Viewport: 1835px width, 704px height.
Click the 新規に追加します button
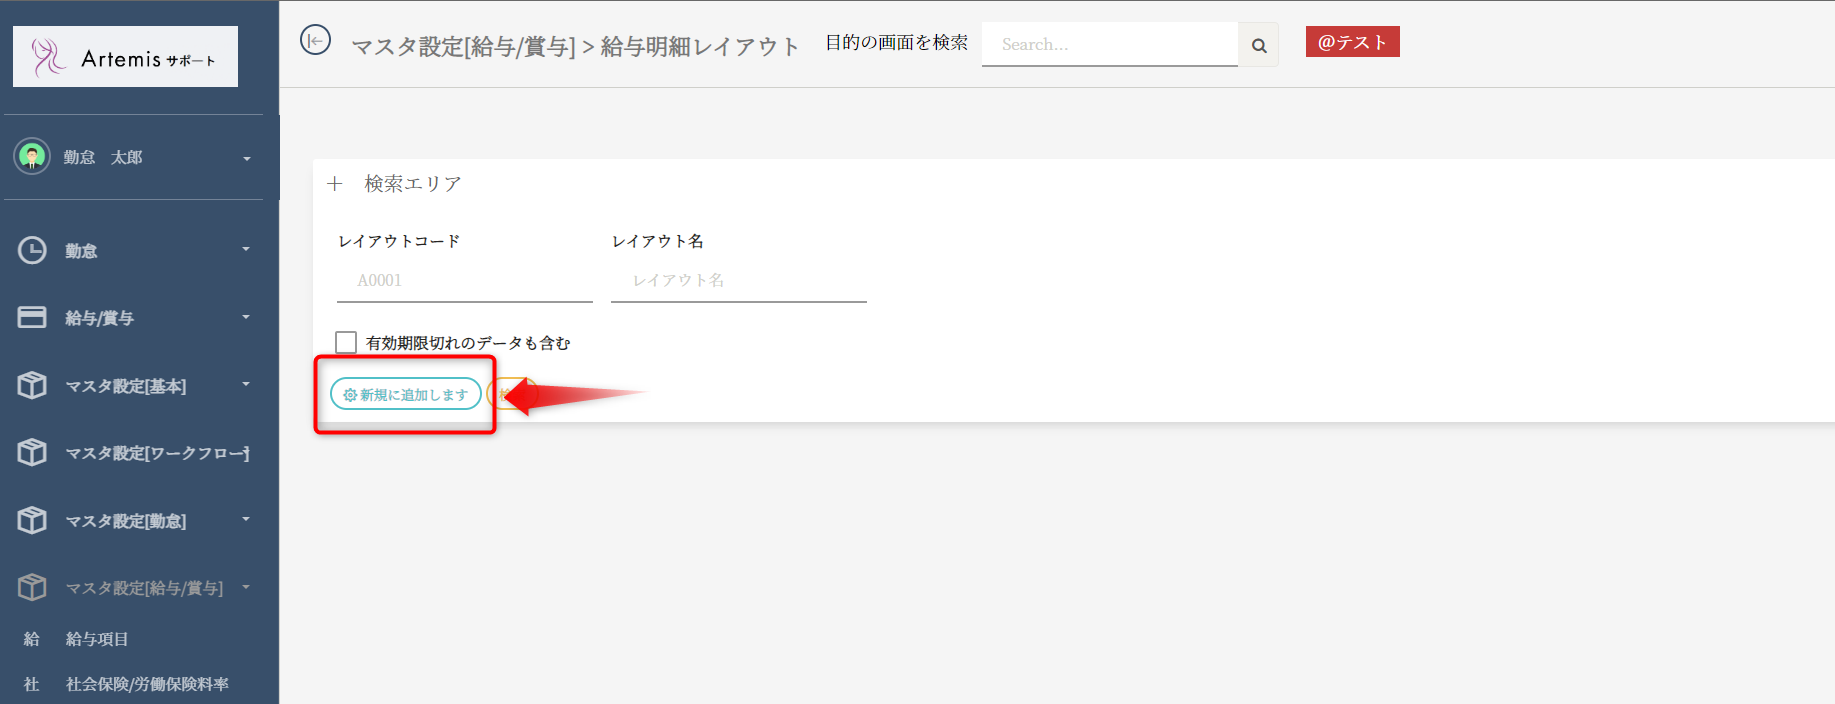coord(405,395)
